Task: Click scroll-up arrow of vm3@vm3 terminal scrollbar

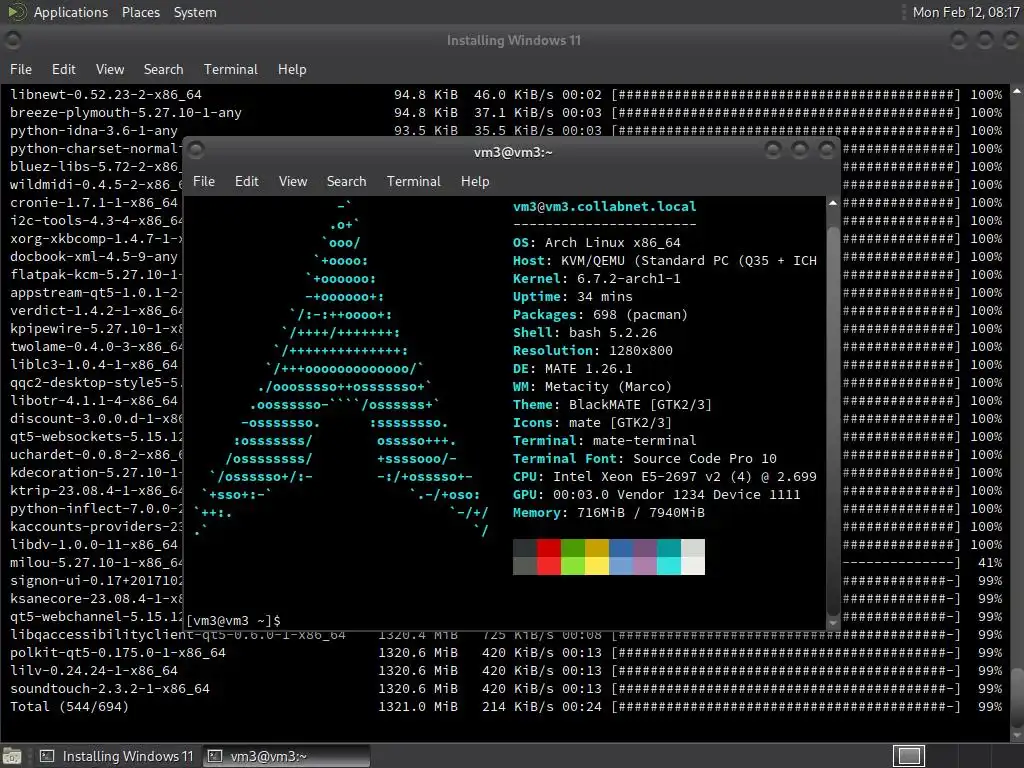Action: click(833, 203)
